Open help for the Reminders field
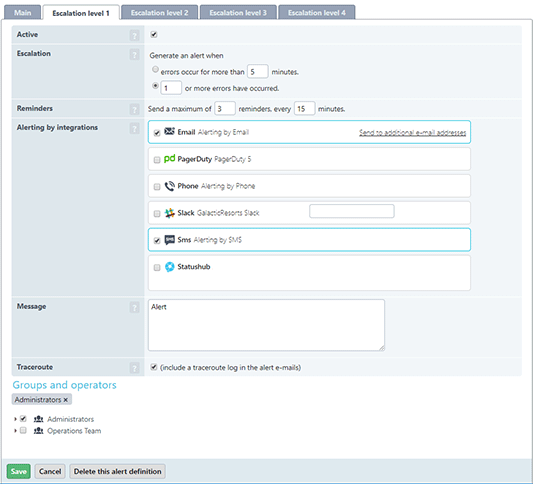This screenshot has height=484, width=533. (135, 109)
